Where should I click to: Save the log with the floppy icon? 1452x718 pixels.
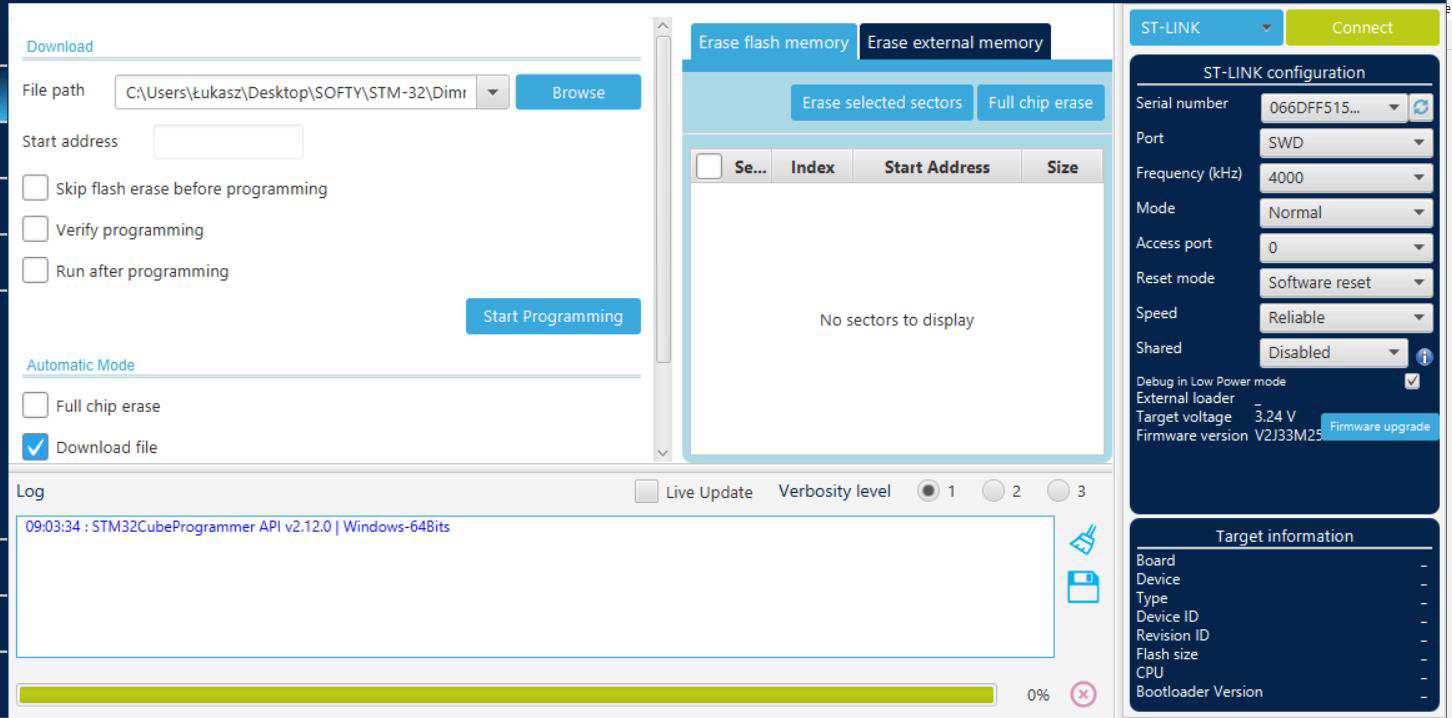click(1083, 587)
